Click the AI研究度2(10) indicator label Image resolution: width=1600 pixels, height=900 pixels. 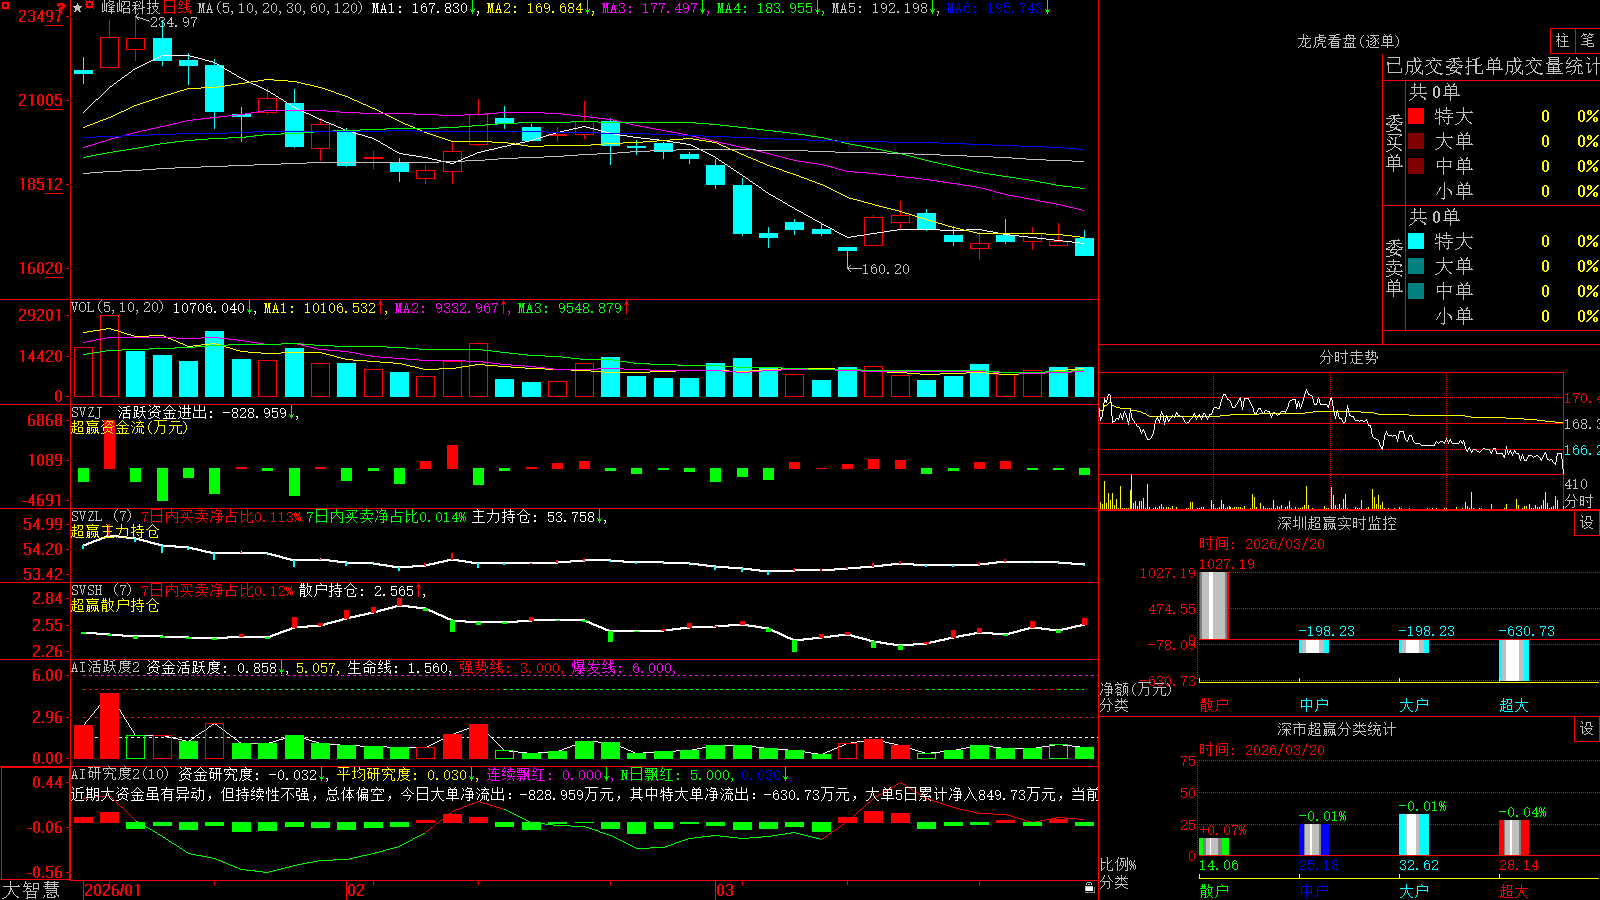[x=120, y=774]
